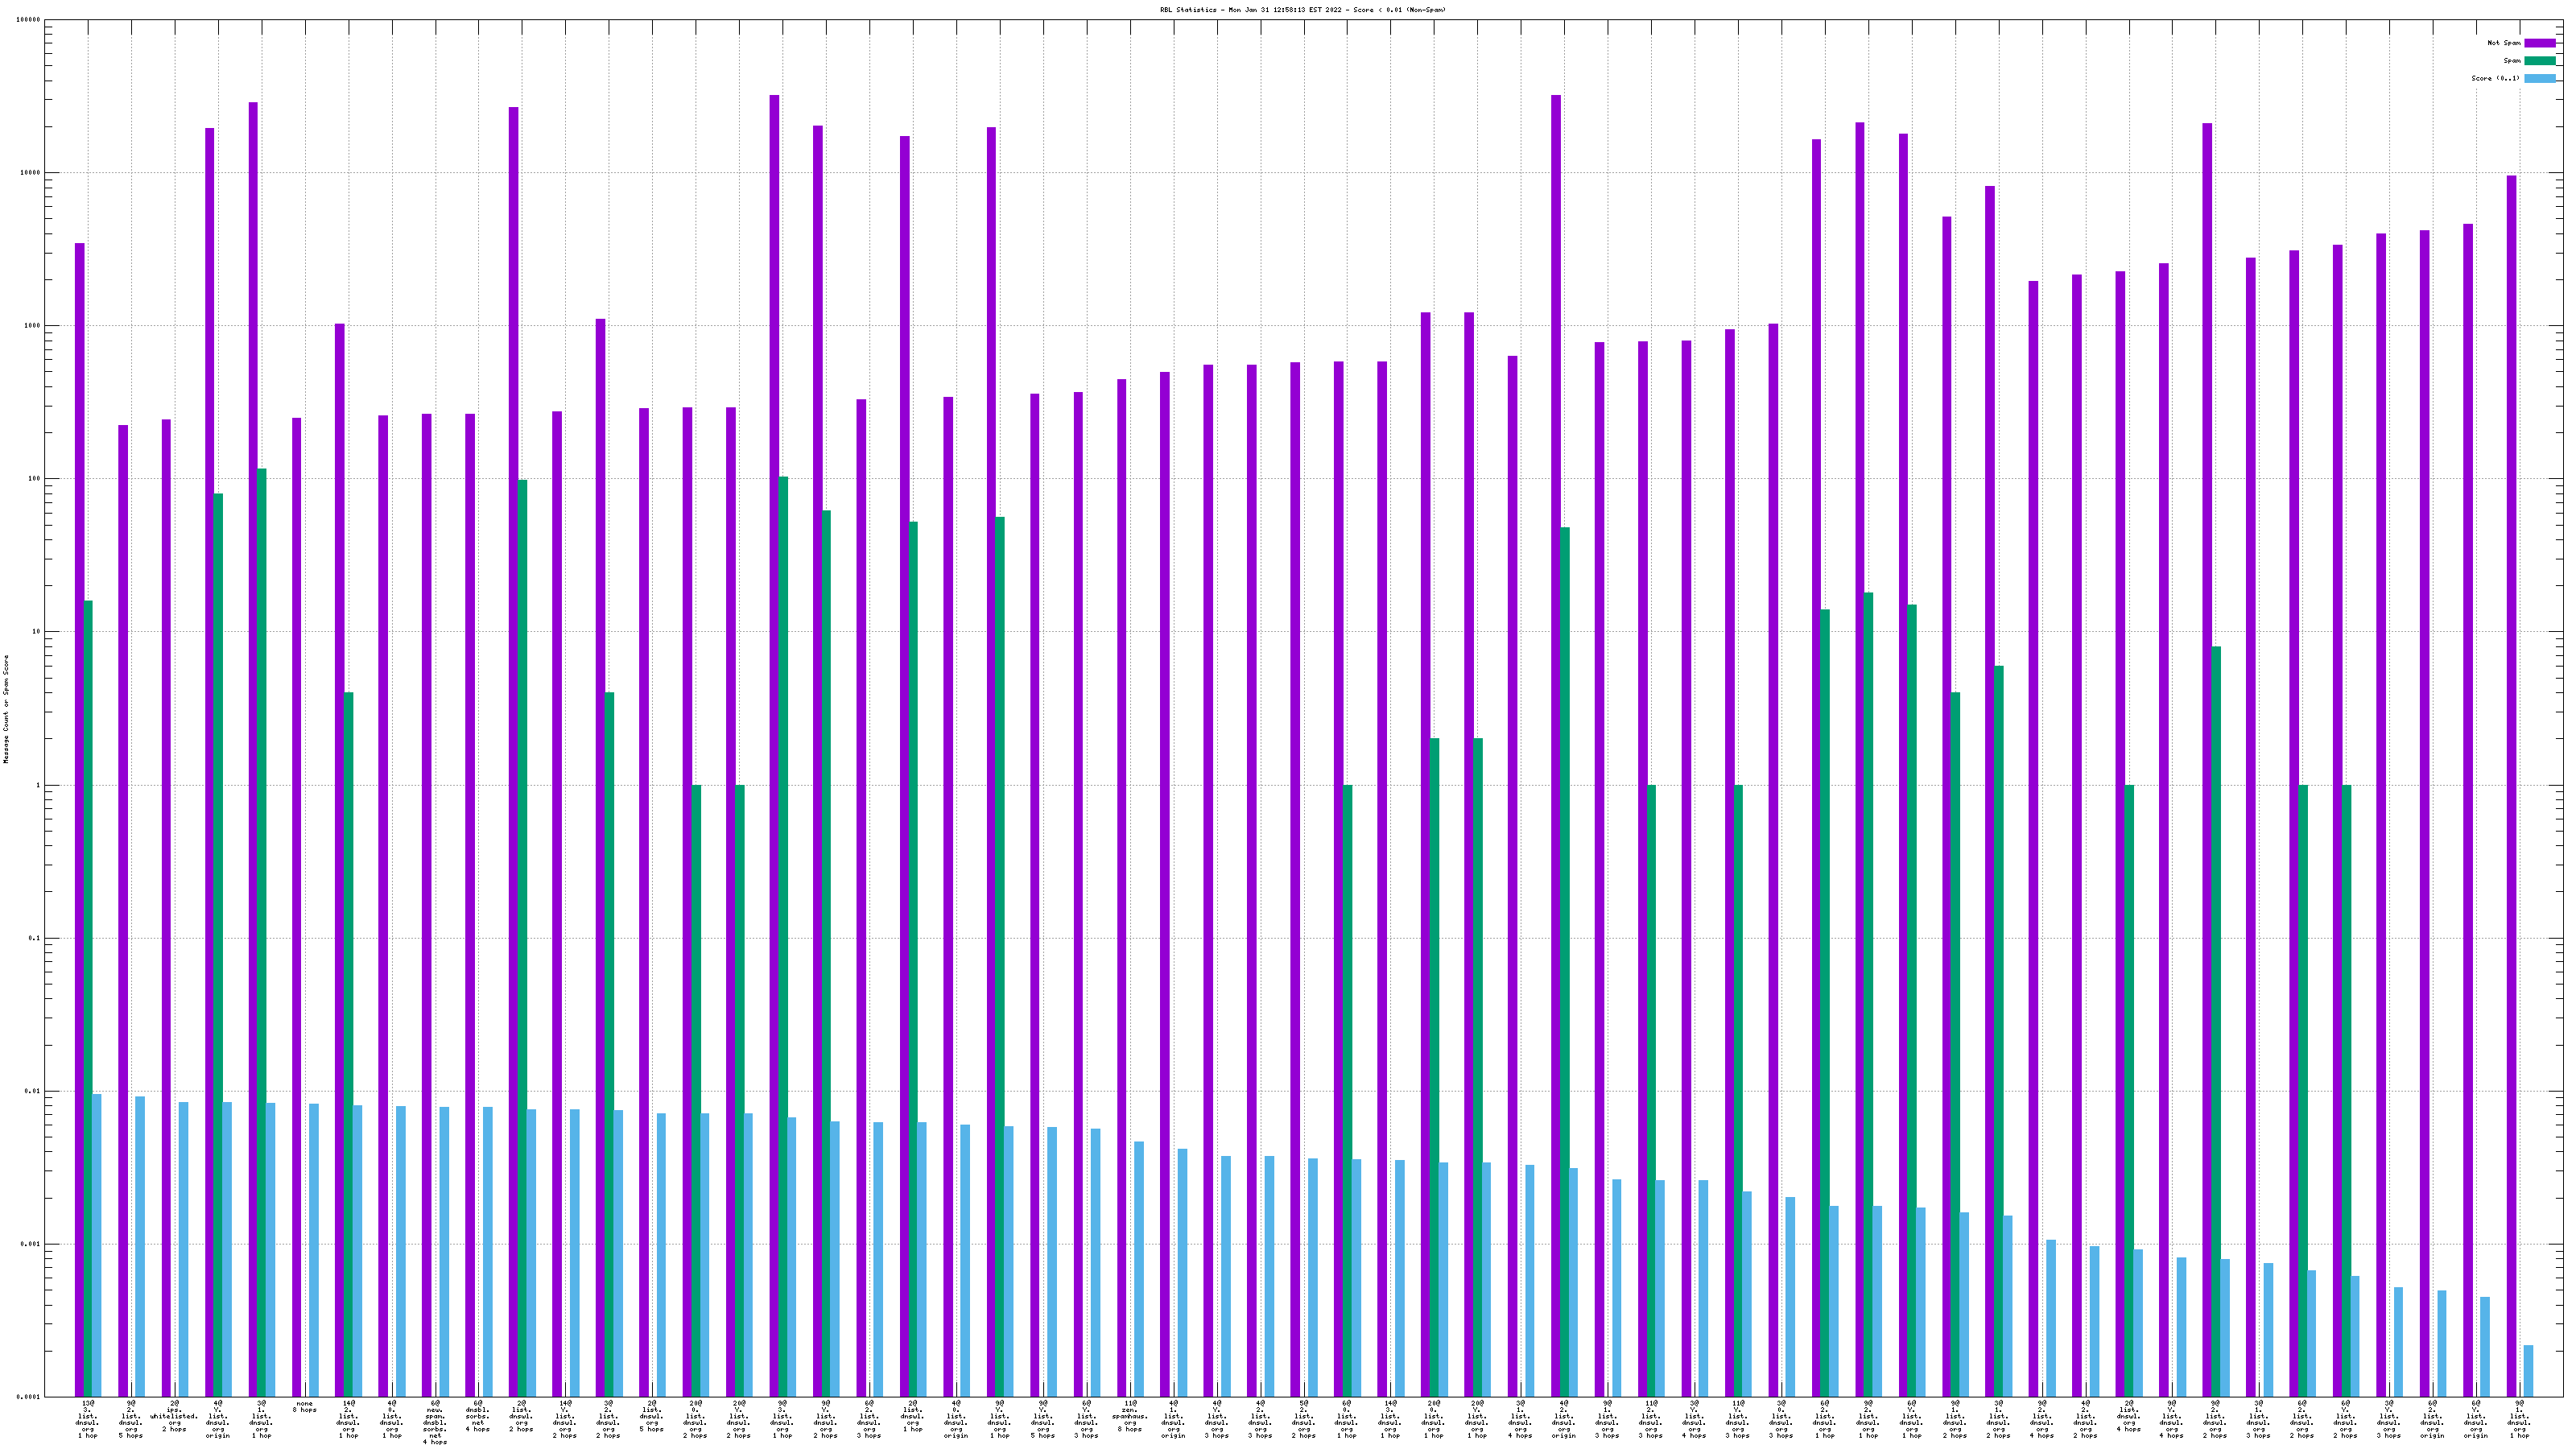This screenshot has height=1449, width=2576.
Task: Click the none 8 hops x-axis label
Action: [x=304, y=1407]
